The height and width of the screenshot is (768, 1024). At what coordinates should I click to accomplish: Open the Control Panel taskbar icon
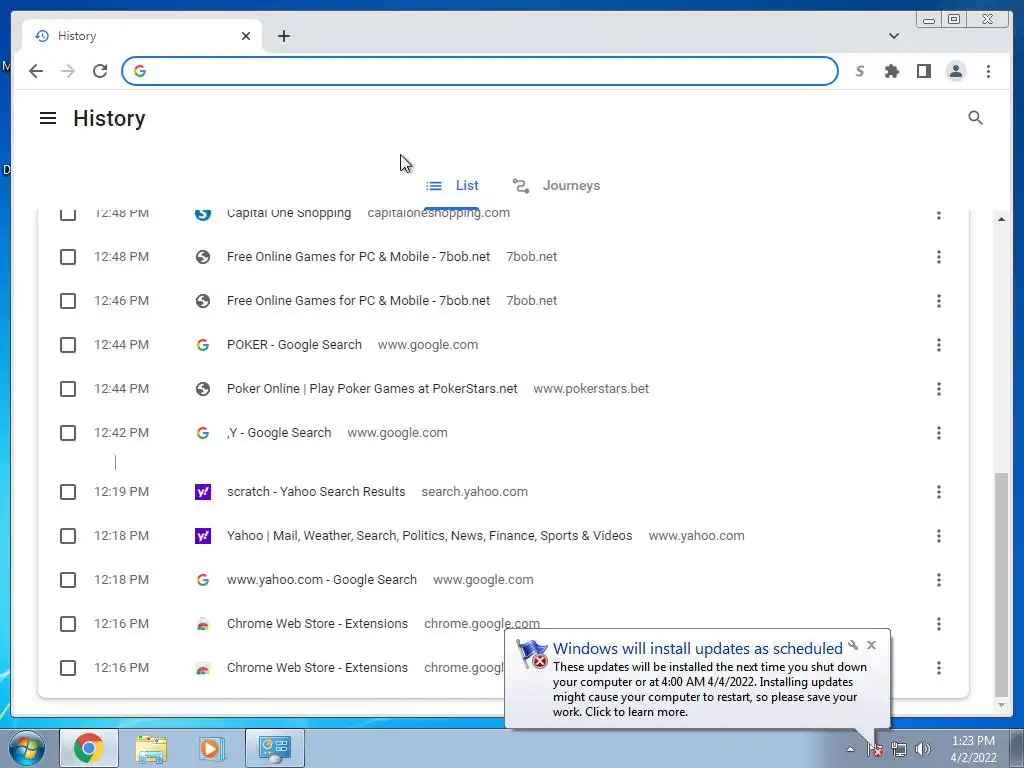pyautogui.click(x=274, y=748)
